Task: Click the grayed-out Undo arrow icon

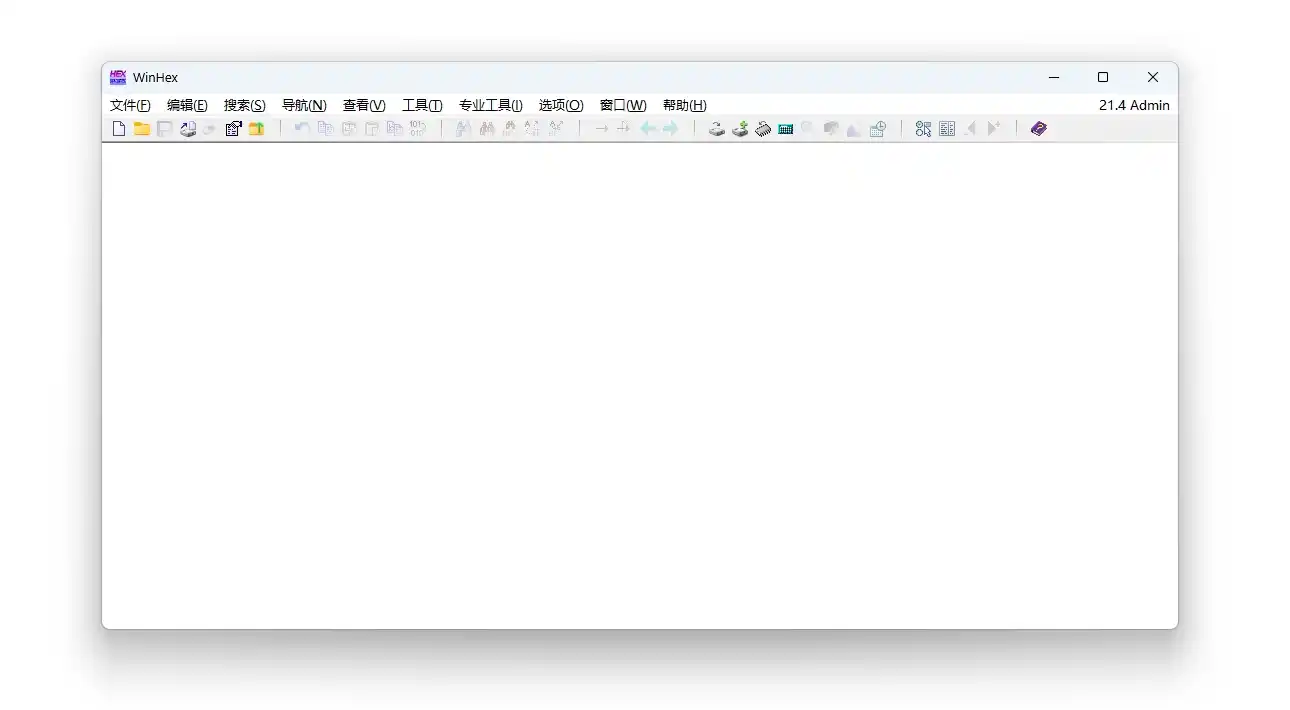Action: click(302, 129)
